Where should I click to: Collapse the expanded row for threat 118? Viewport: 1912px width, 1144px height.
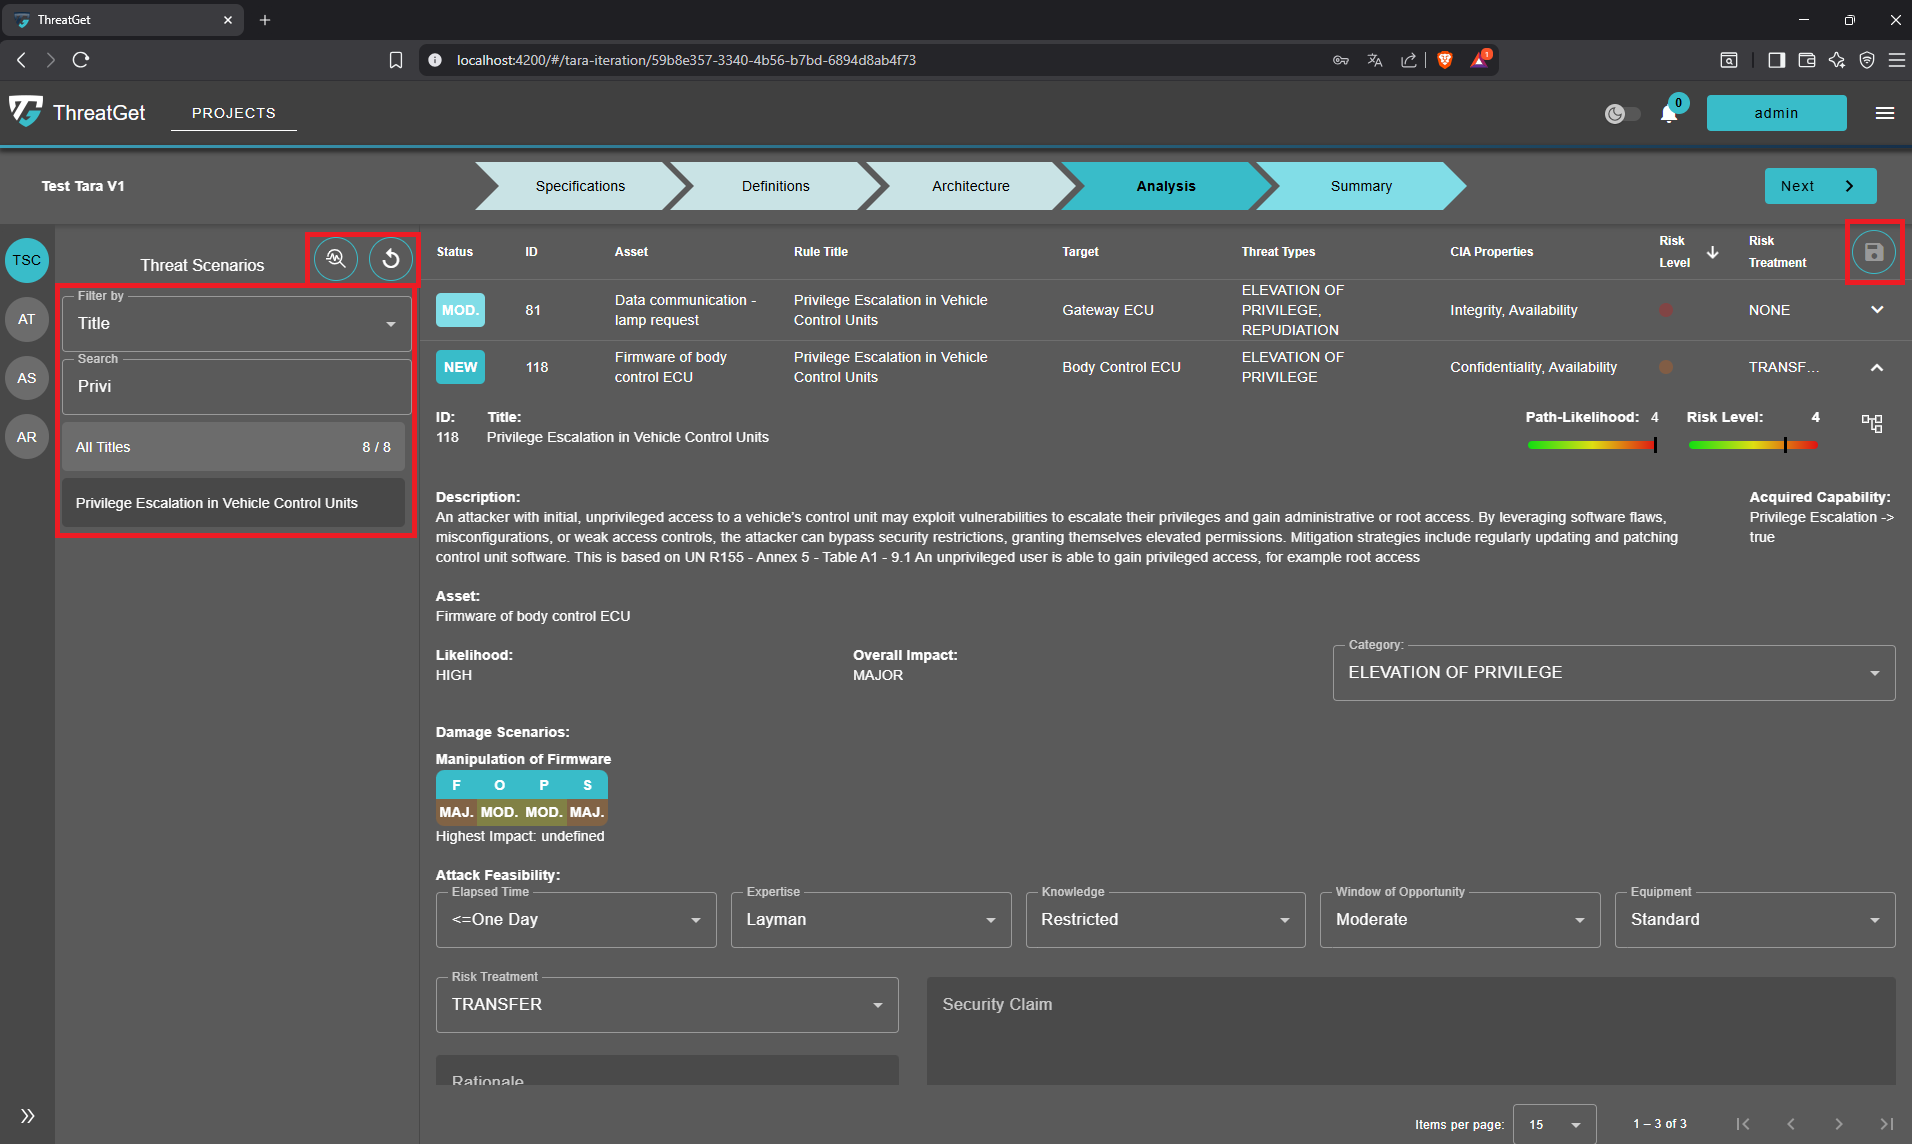(x=1877, y=367)
